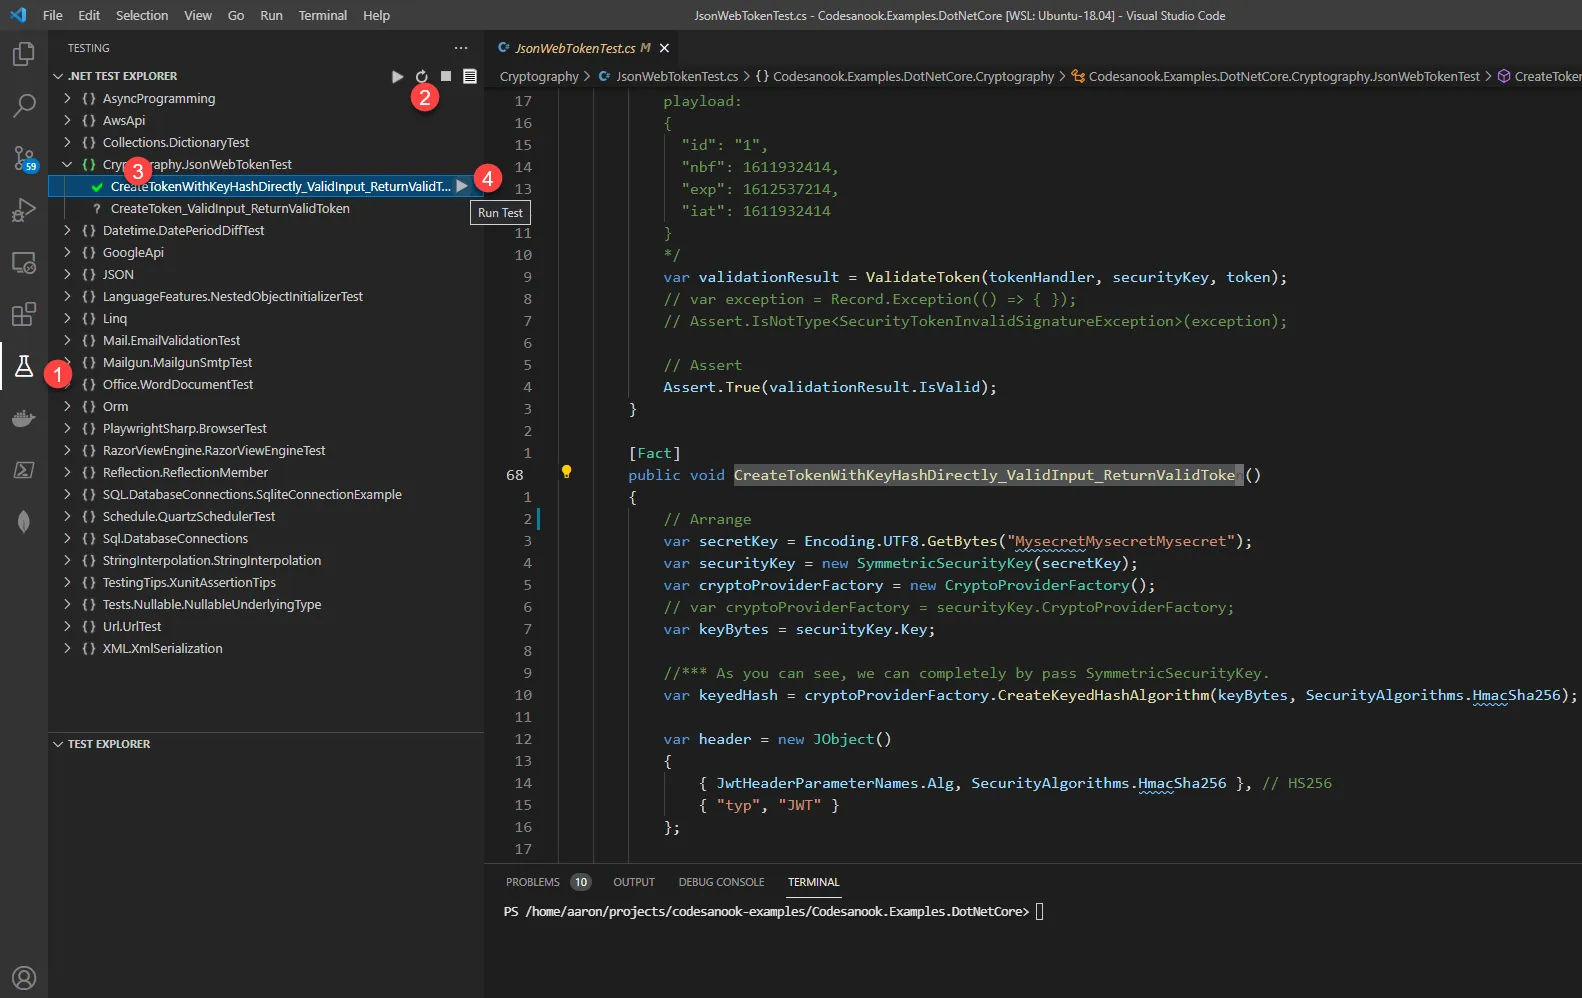Switch to the DEBUG CONSOLE tab
The image size is (1582, 998).
[721, 882]
